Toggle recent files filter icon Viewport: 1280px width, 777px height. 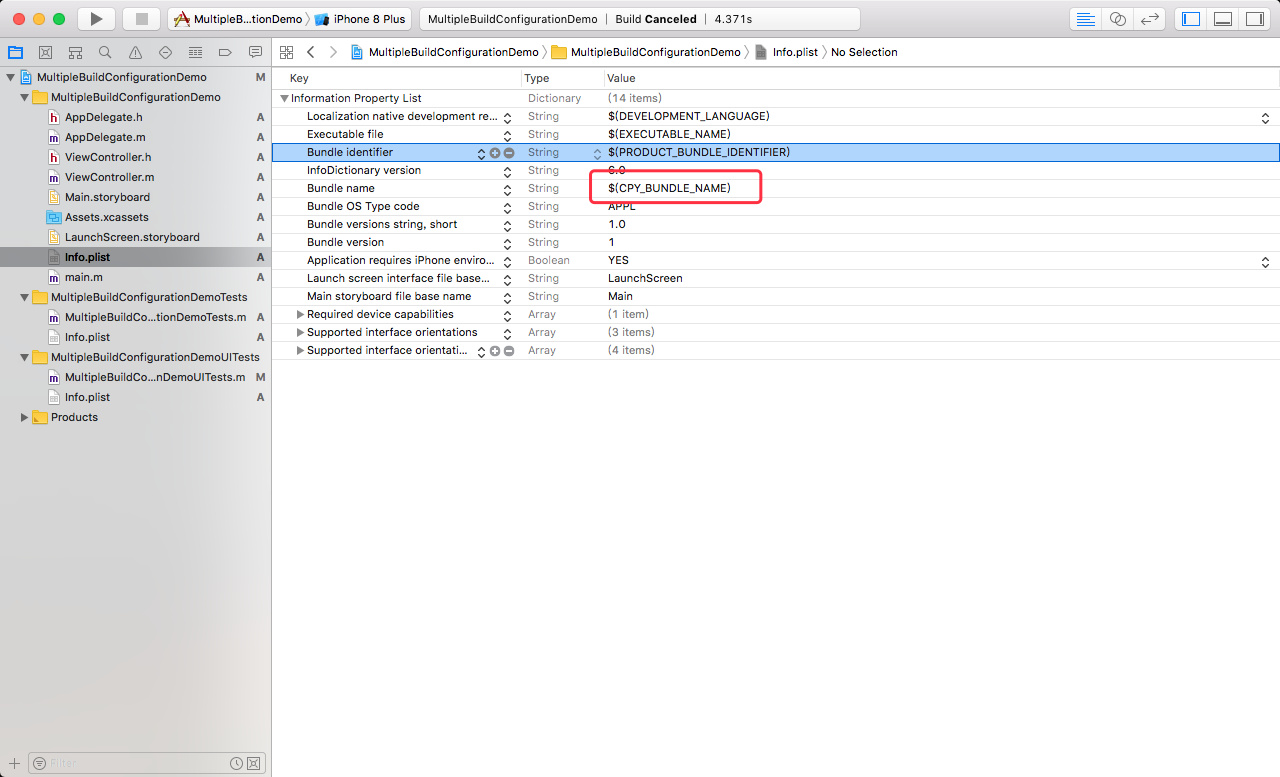236,763
